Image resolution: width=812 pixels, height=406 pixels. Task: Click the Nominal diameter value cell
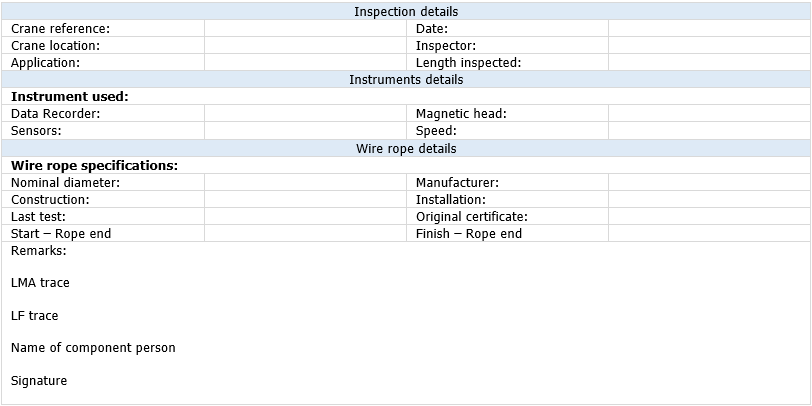[x=306, y=182]
